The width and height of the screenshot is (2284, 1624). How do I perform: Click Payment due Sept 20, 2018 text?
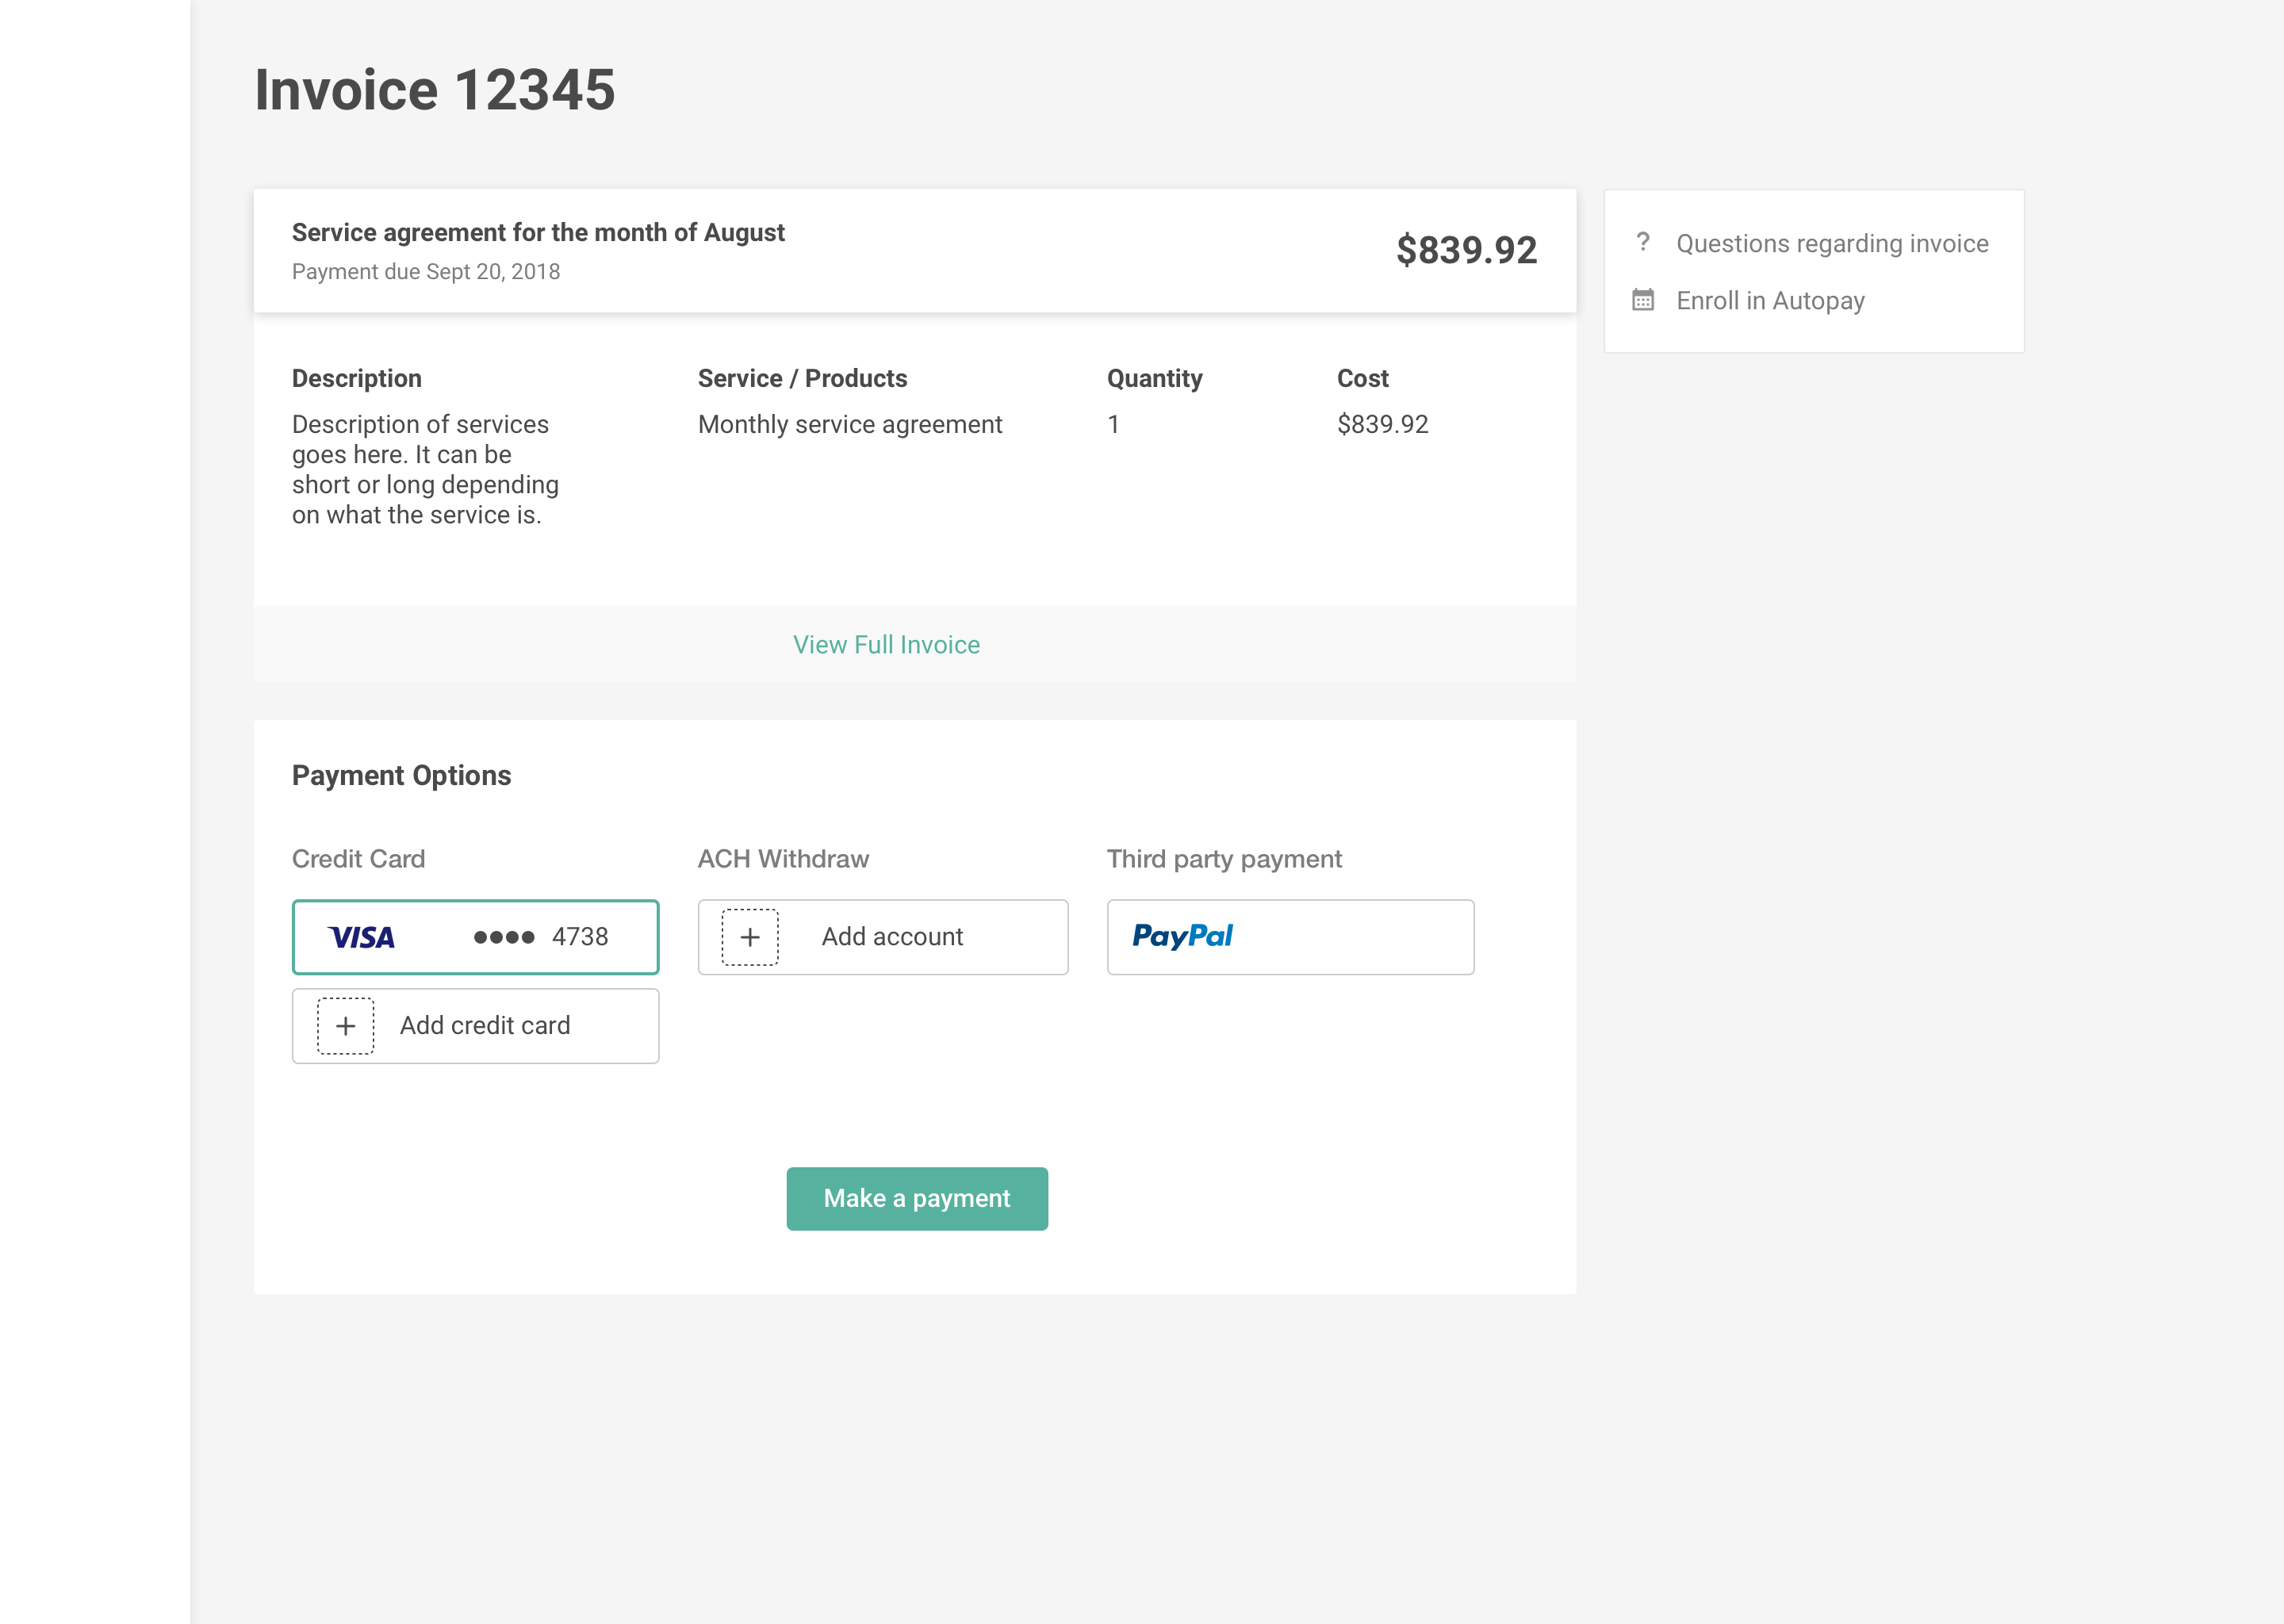425,272
